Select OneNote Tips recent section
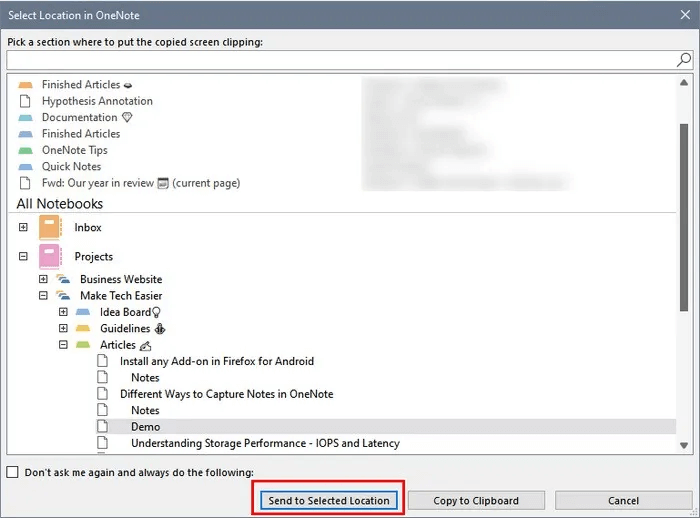The image size is (700, 518). 75,150
